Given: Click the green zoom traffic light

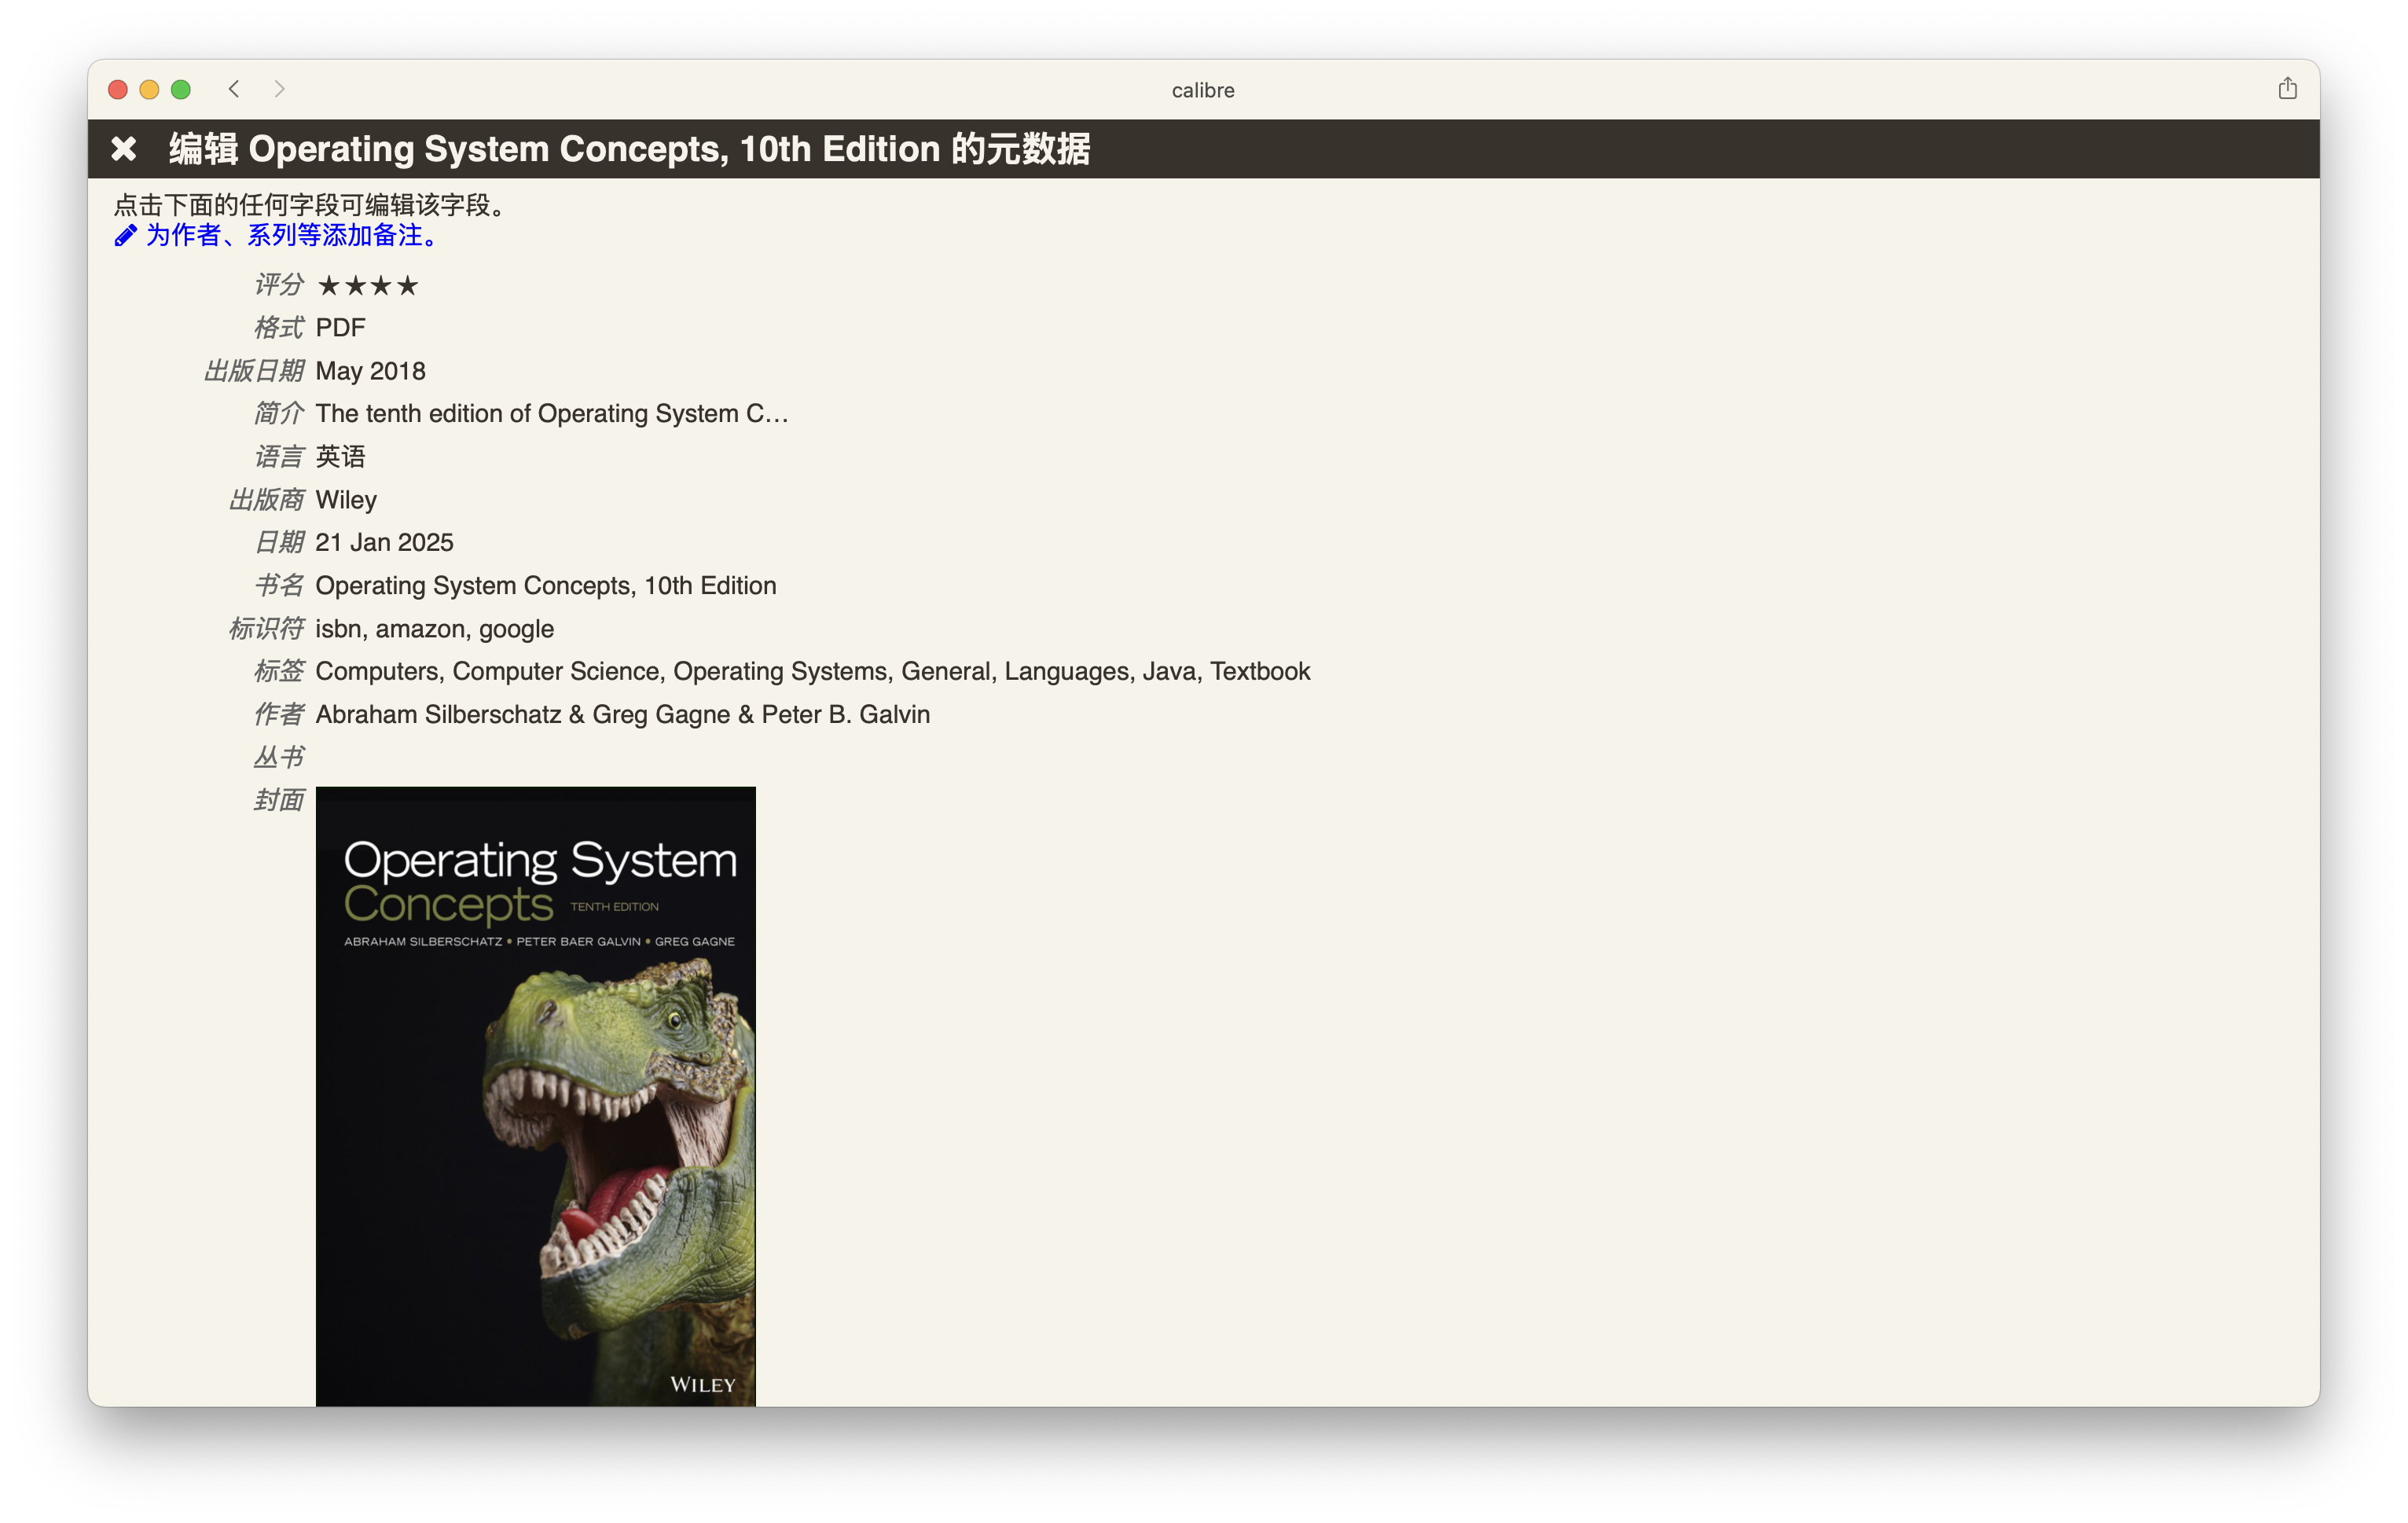Looking at the screenshot, I should (x=181, y=89).
